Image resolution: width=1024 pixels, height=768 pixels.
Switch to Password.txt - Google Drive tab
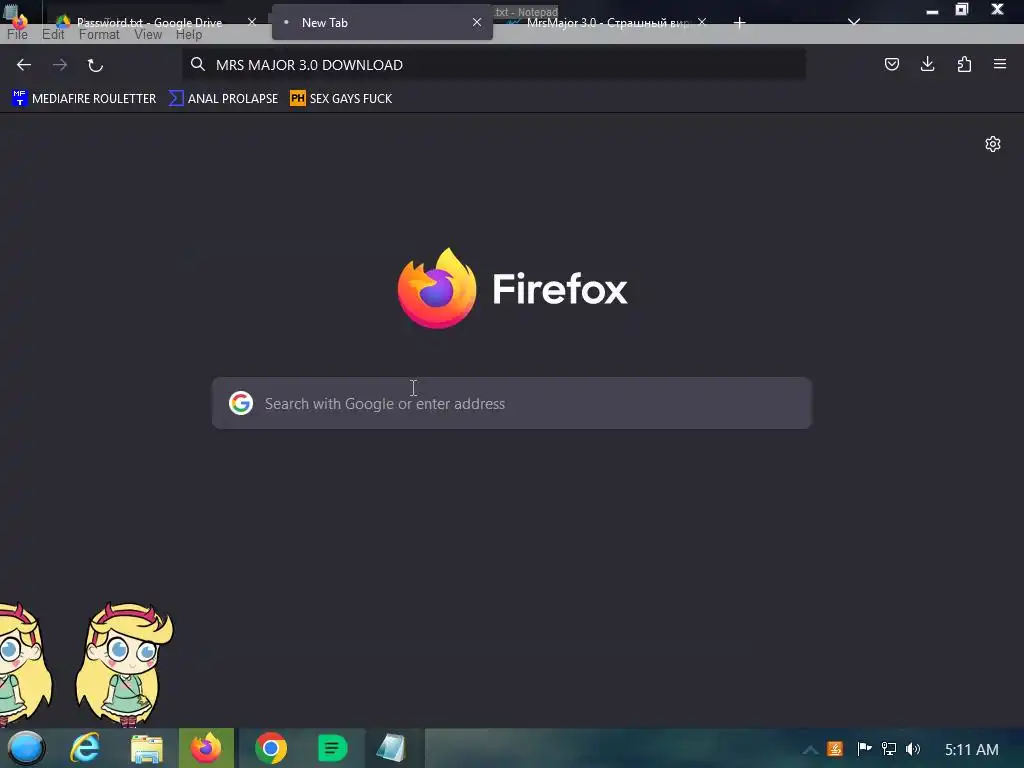150,23
